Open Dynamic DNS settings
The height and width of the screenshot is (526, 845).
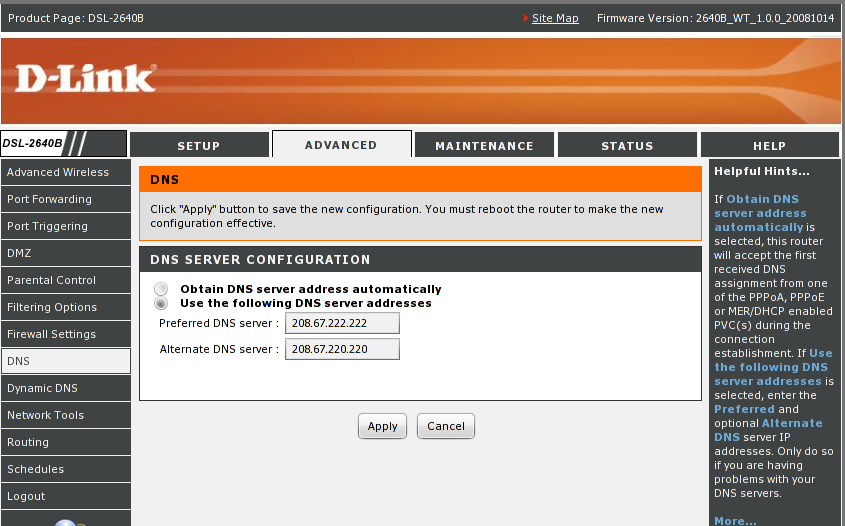click(x=66, y=388)
